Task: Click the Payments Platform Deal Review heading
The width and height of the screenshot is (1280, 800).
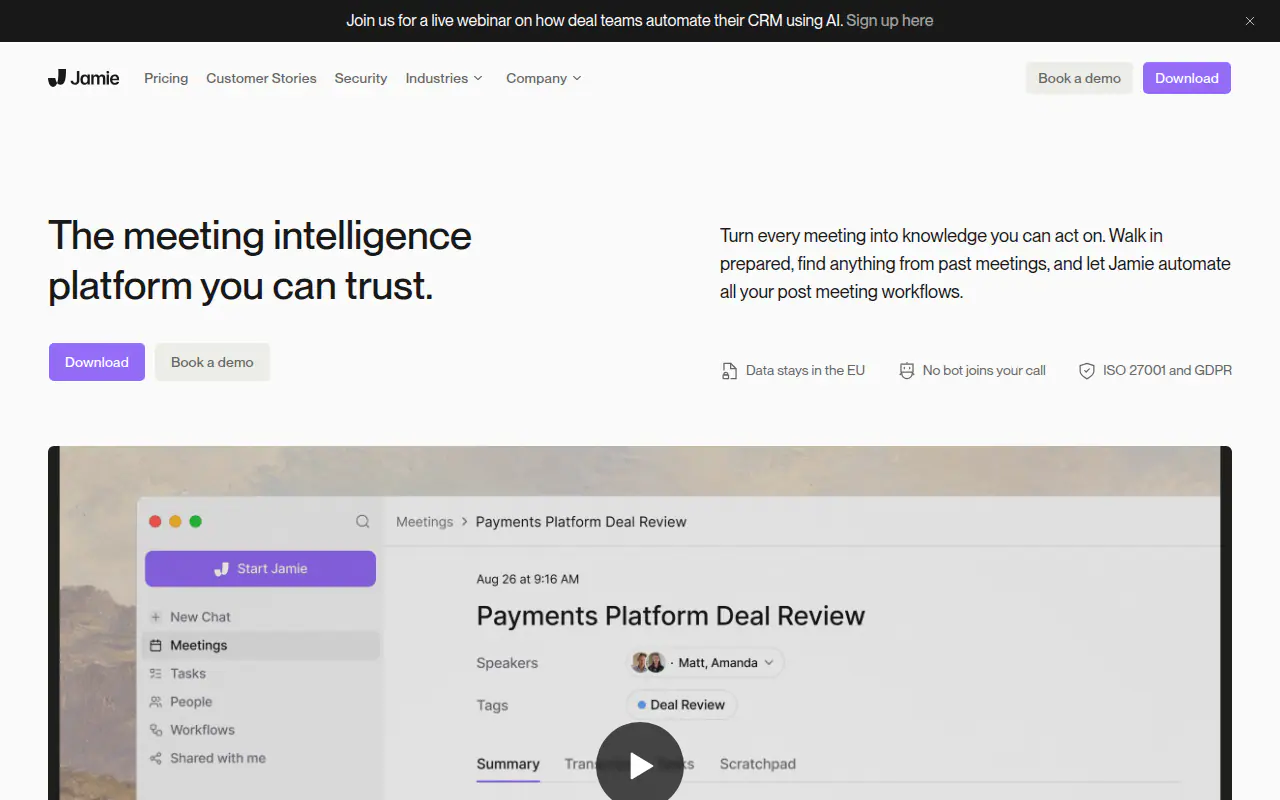Action: pos(671,615)
